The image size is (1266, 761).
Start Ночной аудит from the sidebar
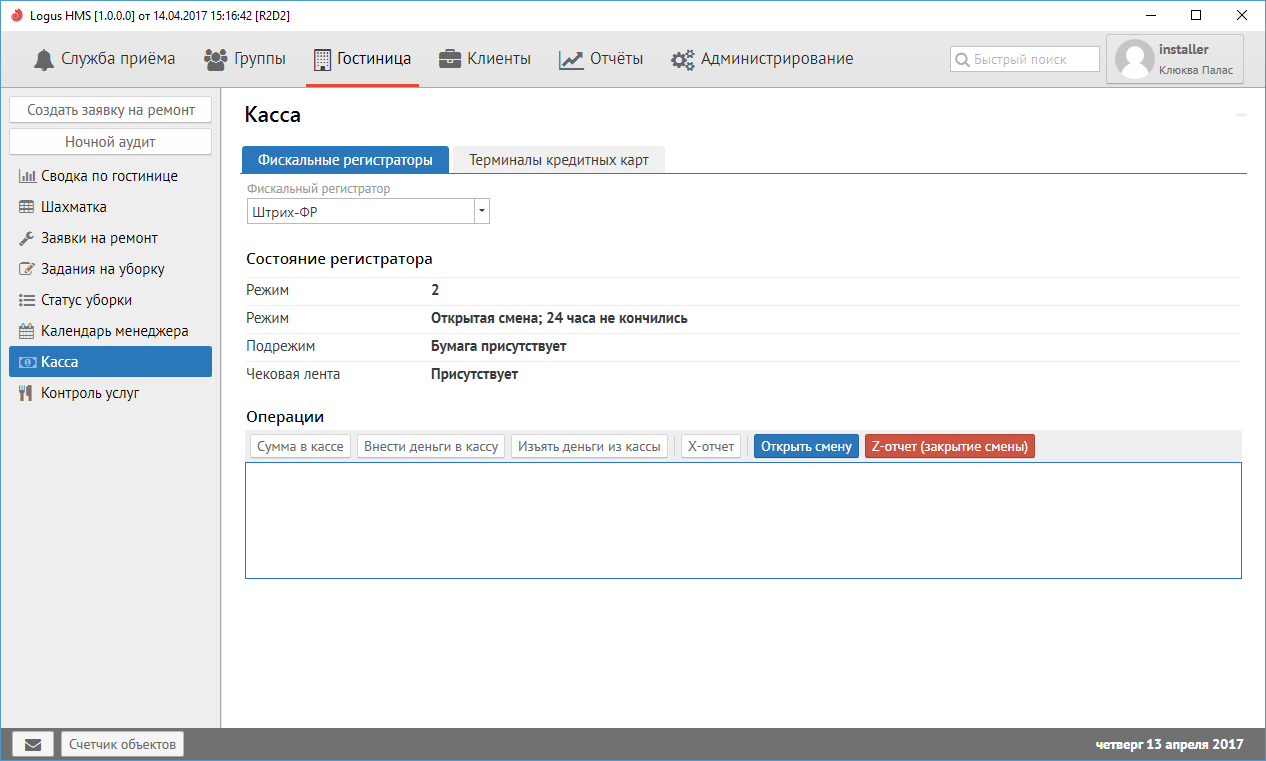tap(110, 142)
